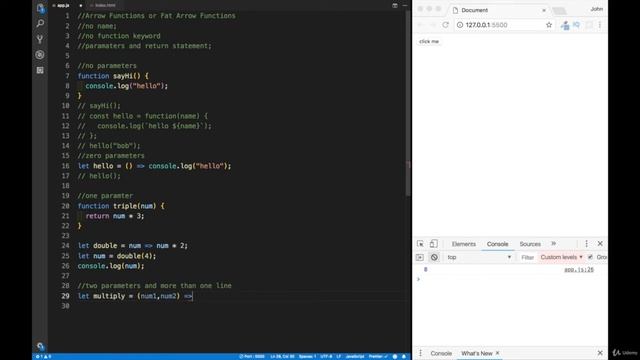
Task: Click the errors and warnings status bar indicator
Action: tap(43, 357)
